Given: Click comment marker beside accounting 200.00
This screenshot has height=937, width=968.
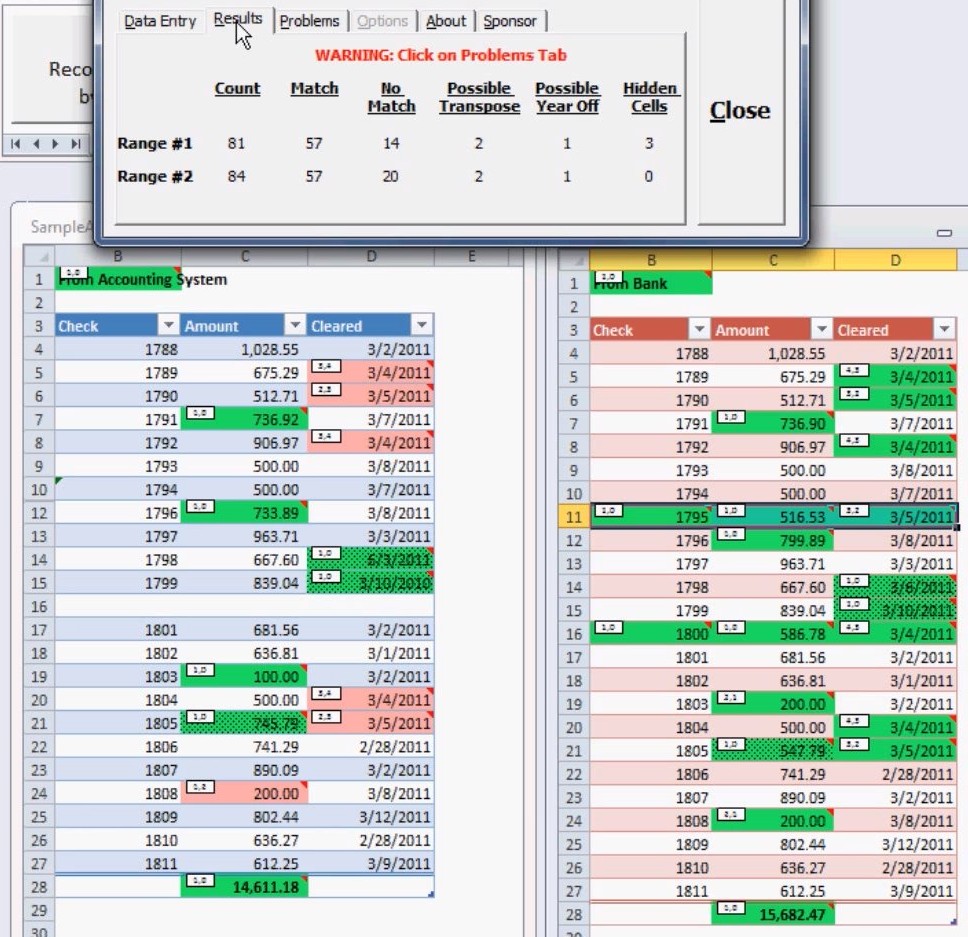Looking at the screenshot, I should [x=200, y=786].
